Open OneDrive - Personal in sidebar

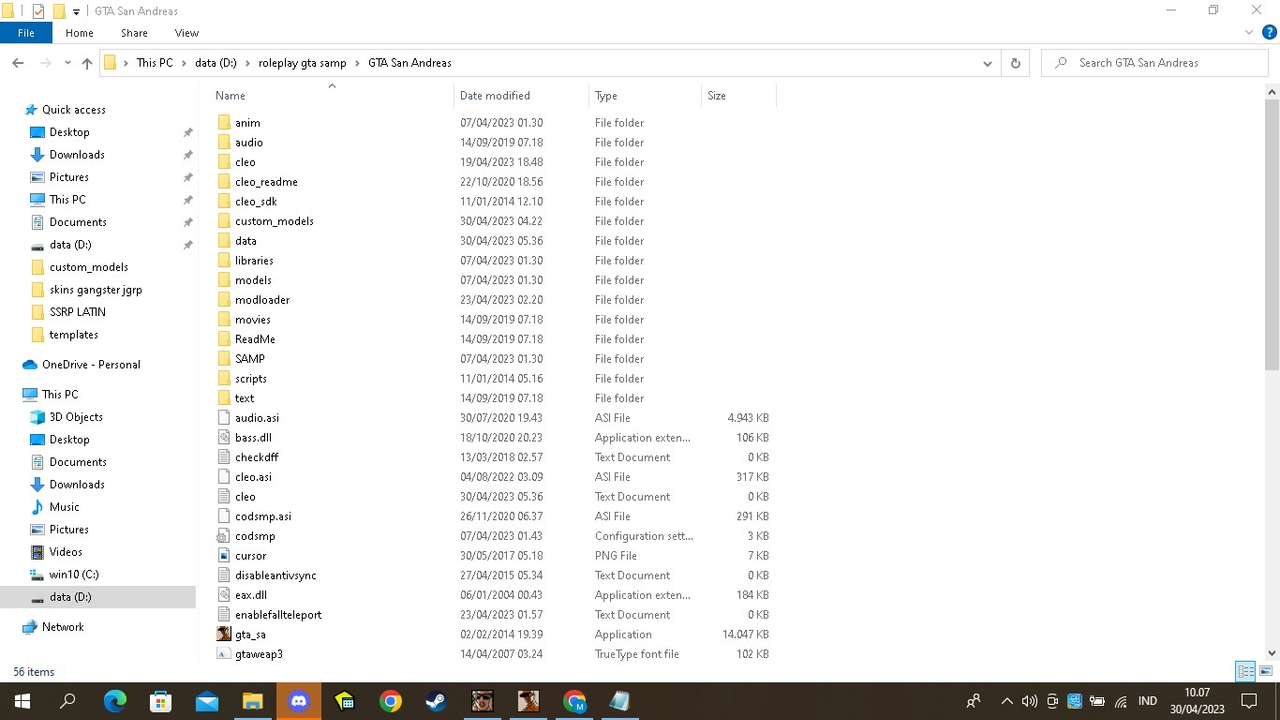click(x=90, y=365)
